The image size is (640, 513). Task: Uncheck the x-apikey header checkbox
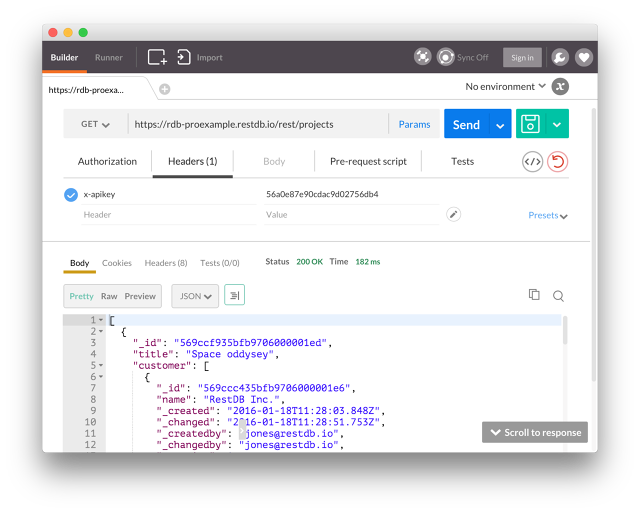point(71,195)
